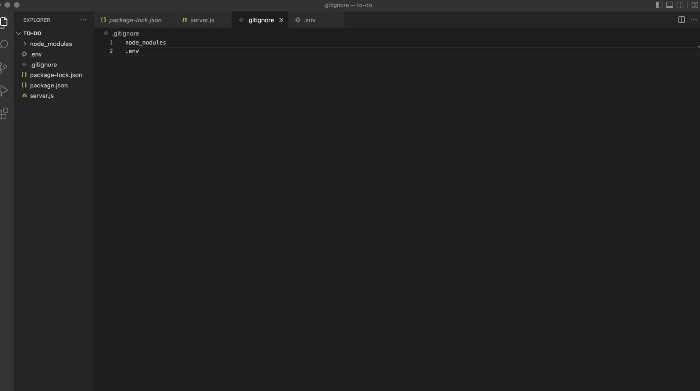Viewport: 700px width, 391px height.
Task: Open the Run and Debug view
Action: (4, 91)
